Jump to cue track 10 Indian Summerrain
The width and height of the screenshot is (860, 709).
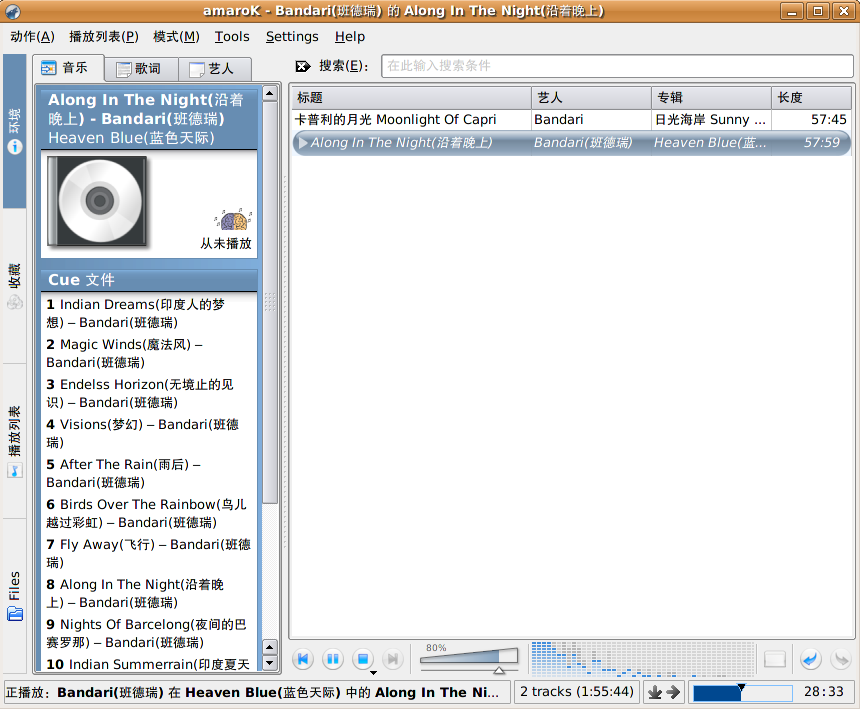148,664
